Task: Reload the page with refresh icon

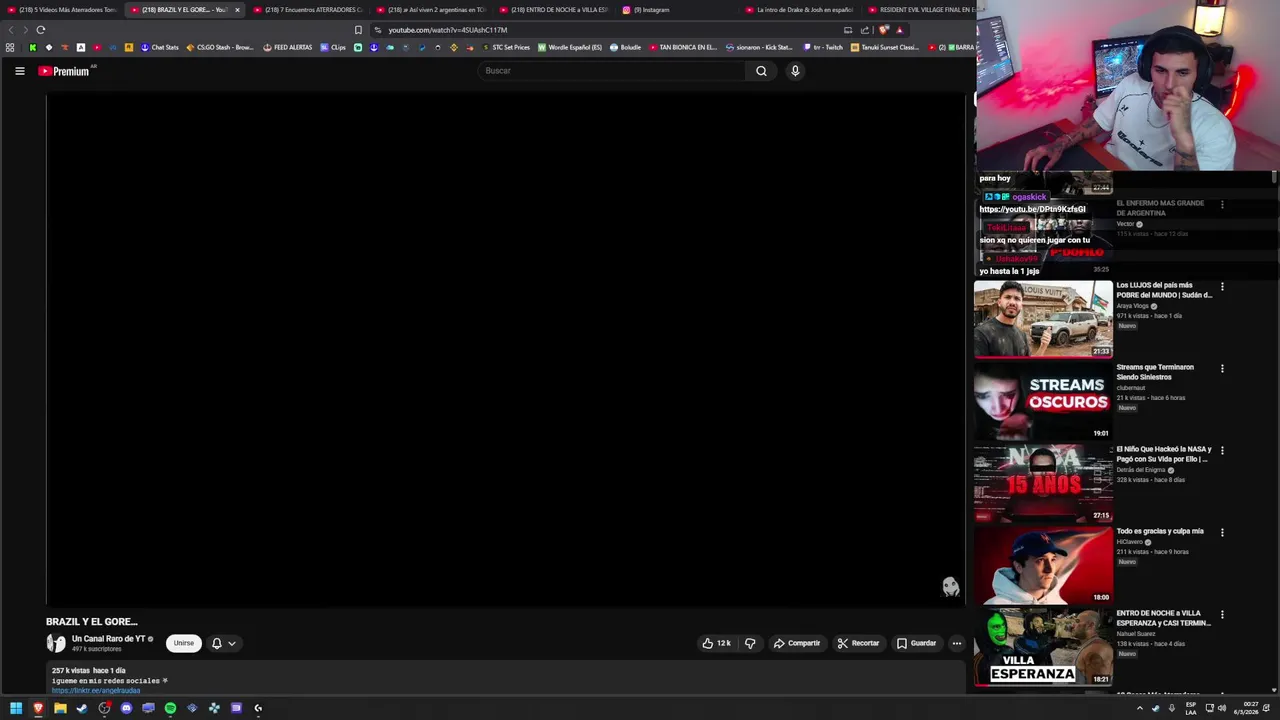Action: coord(40,30)
